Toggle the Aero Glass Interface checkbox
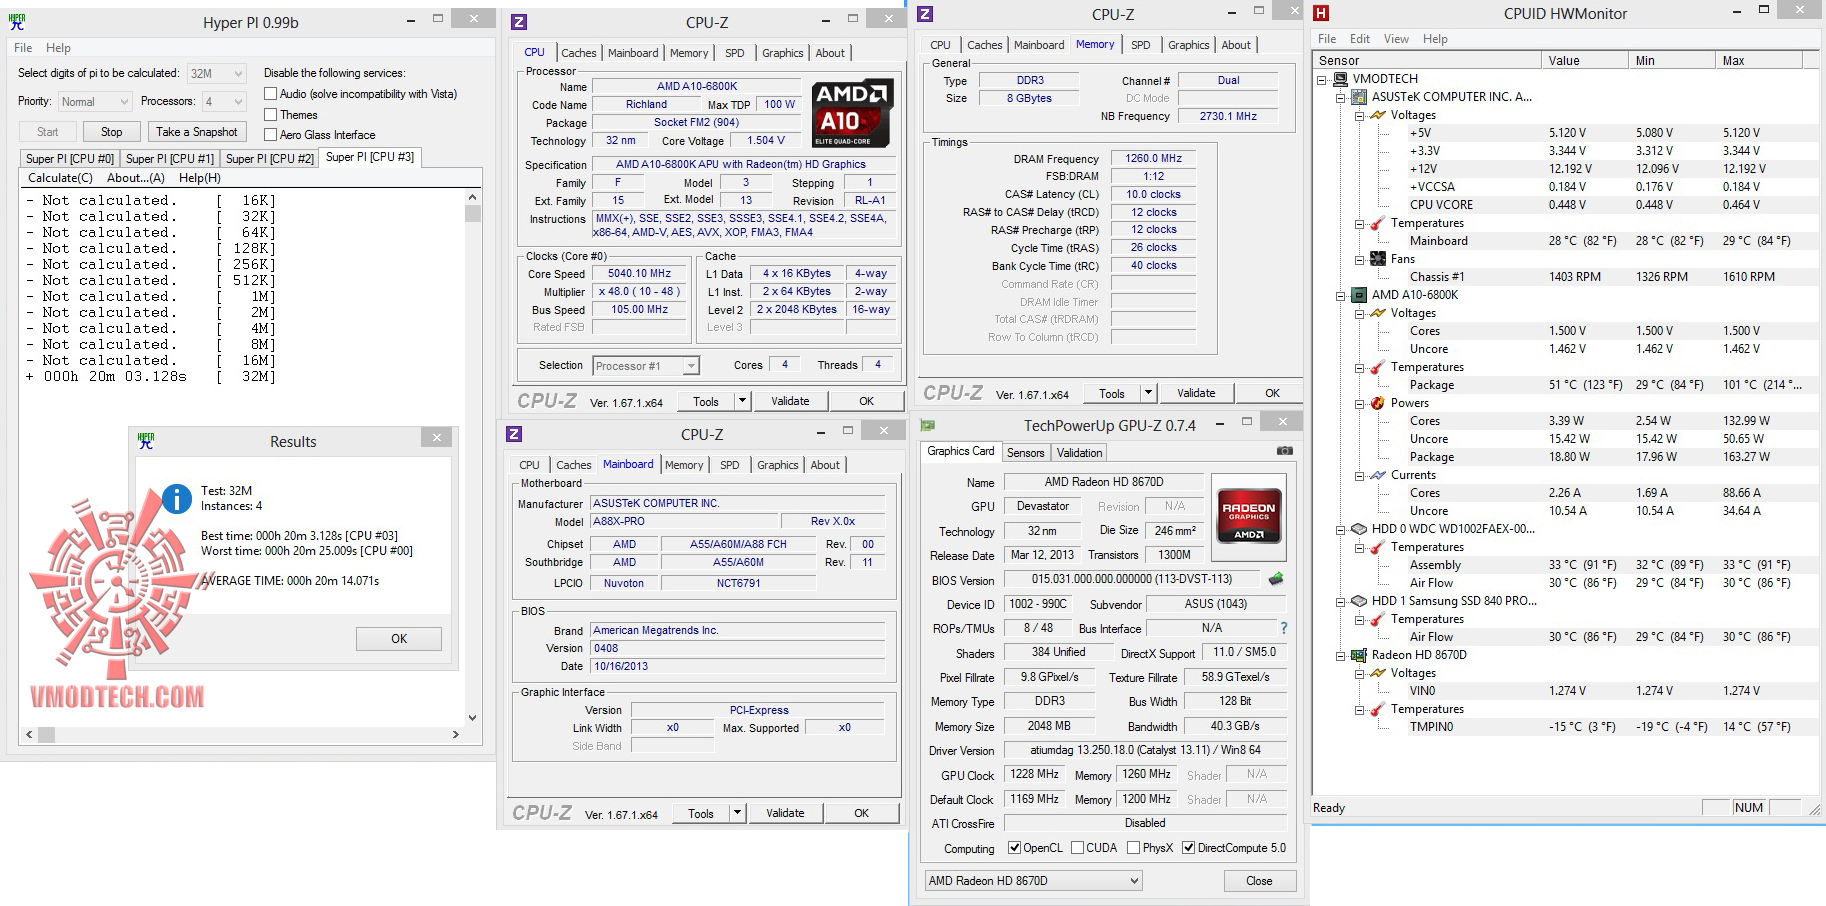This screenshot has width=1826, height=906. (x=270, y=135)
